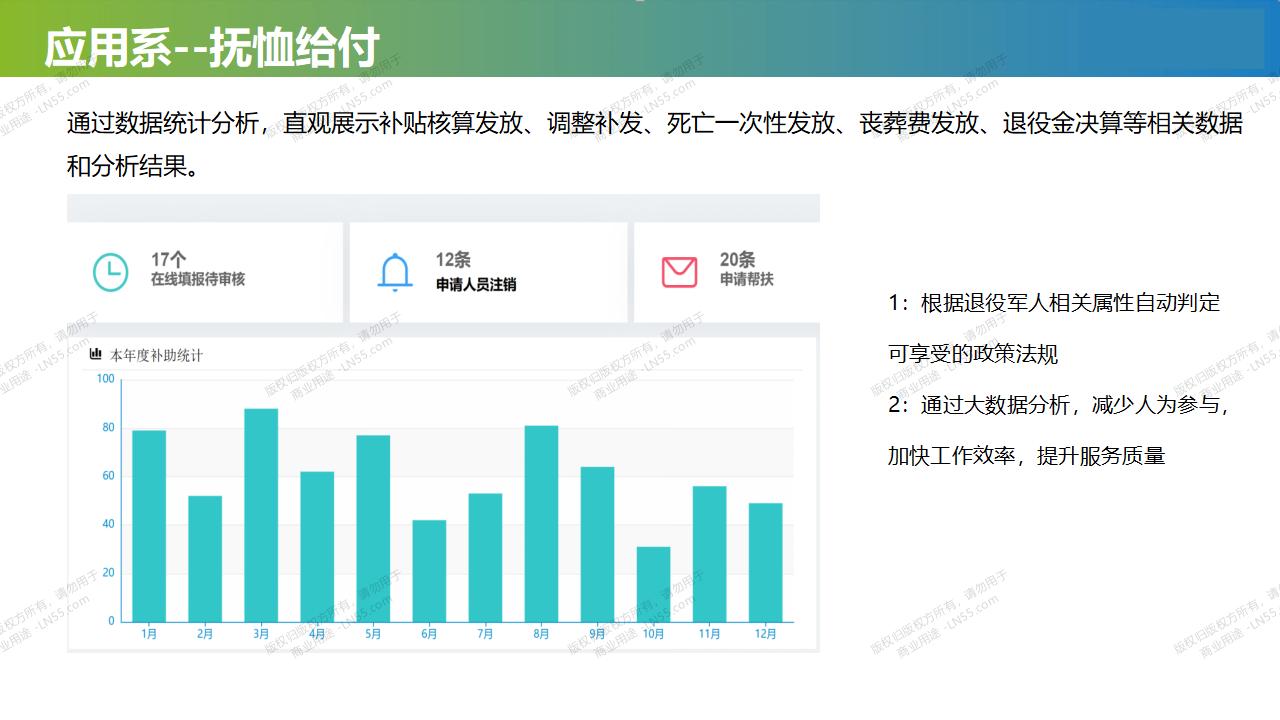
Task: Open the 申请帮扶 label
Action: click(x=746, y=280)
